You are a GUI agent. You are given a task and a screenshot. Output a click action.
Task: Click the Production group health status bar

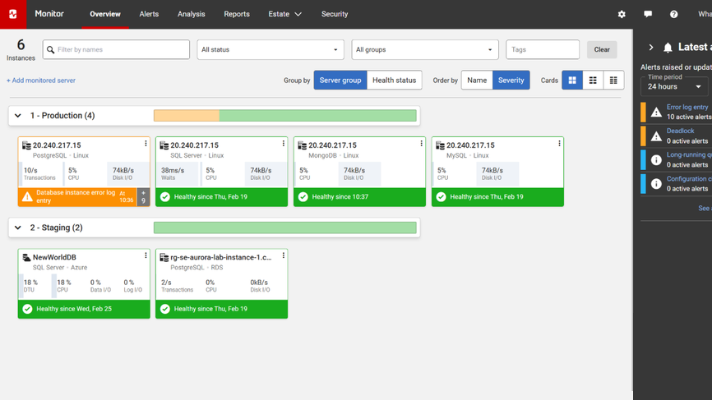tap(285, 116)
